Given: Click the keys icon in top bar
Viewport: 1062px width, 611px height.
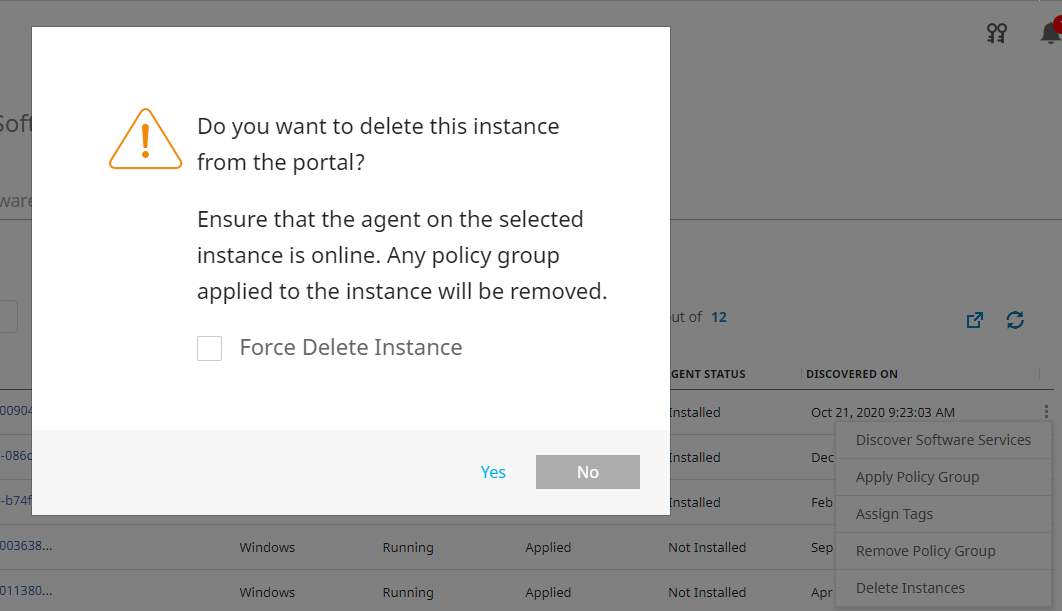Looking at the screenshot, I should pos(996,33).
